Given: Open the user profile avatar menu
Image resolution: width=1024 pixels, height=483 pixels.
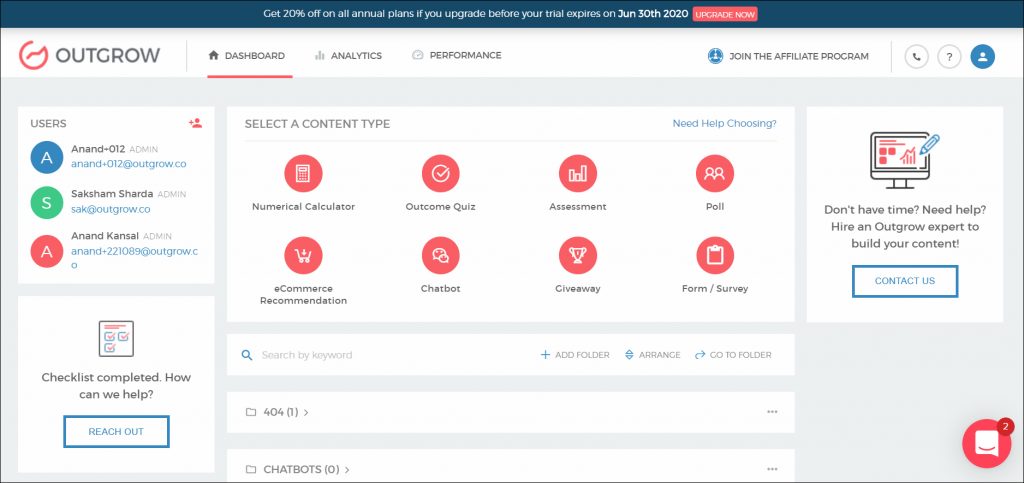Looking at the screenshot, I should [982, 56].
